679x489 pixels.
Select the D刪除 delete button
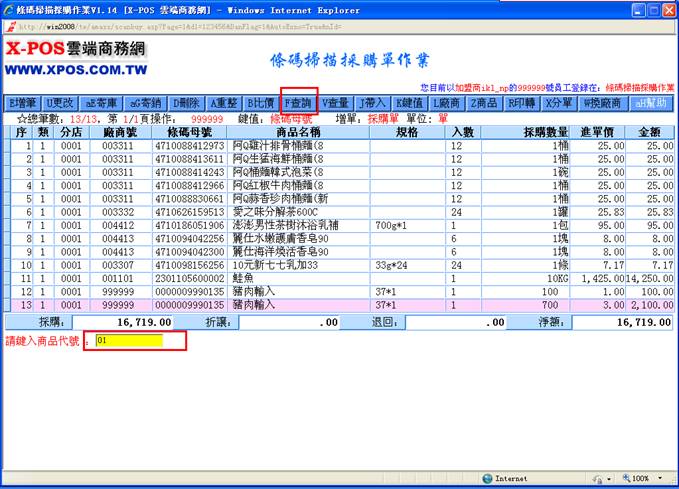coord(187,103)
